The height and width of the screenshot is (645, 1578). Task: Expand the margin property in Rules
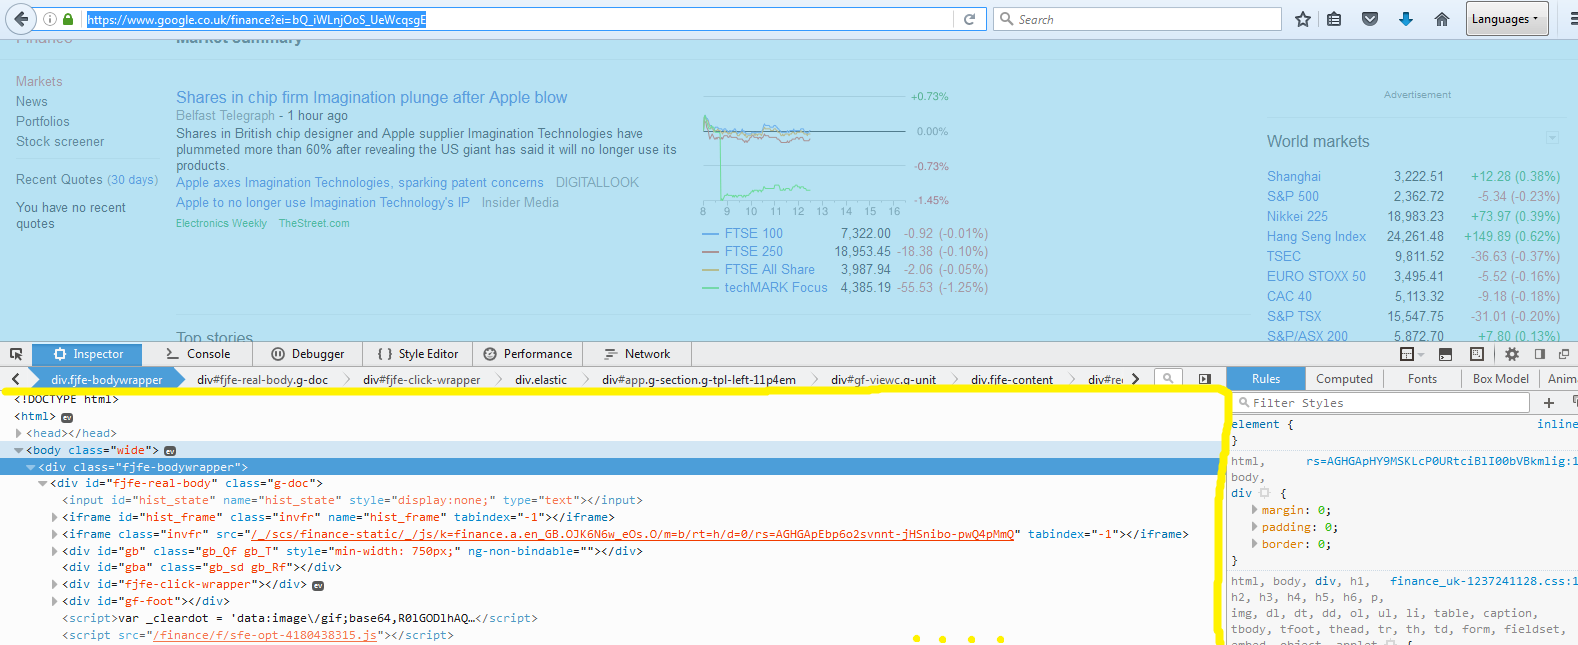coord(1255,510)
